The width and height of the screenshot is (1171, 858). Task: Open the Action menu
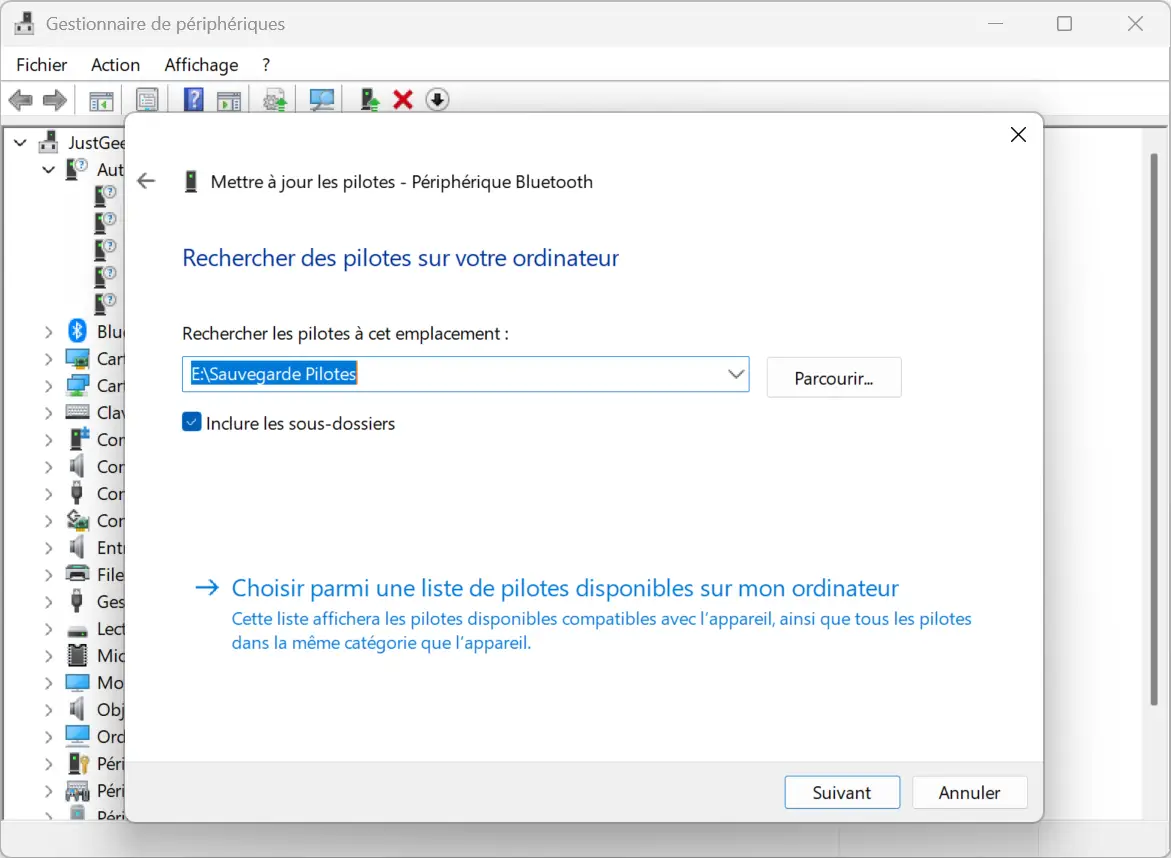(115, 65)
